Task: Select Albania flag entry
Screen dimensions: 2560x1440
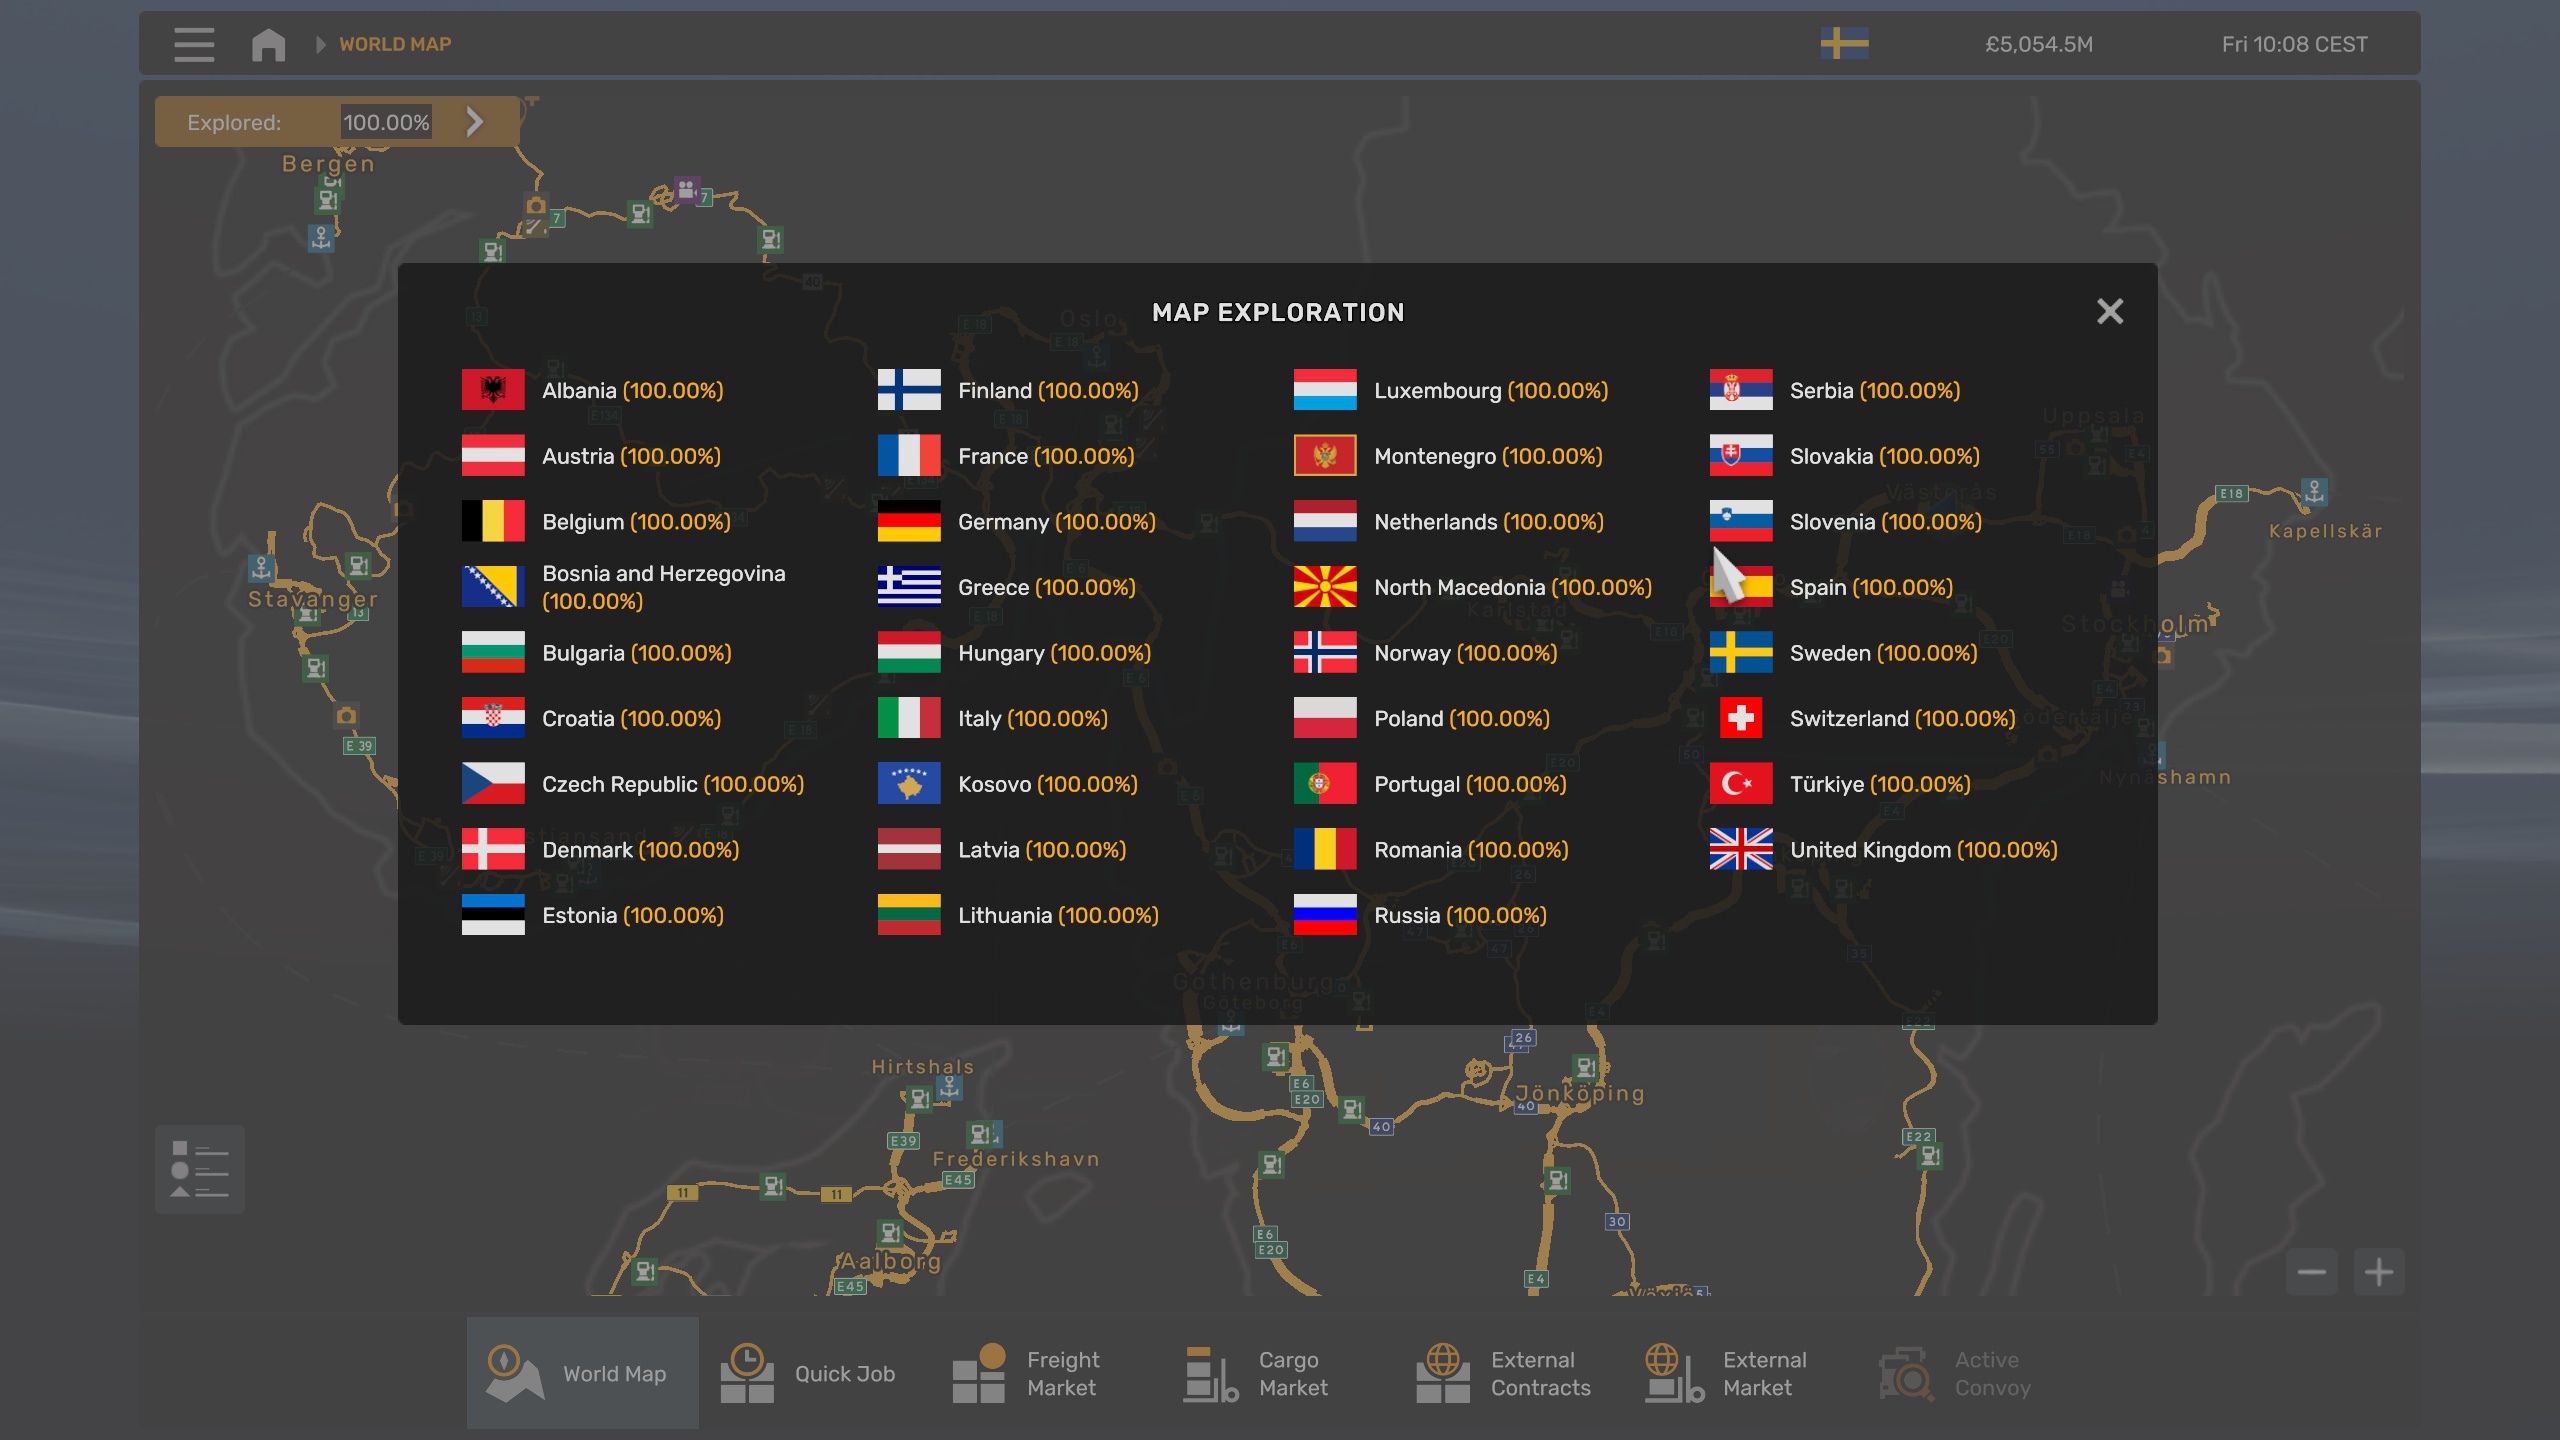Action: click(493, 390)
